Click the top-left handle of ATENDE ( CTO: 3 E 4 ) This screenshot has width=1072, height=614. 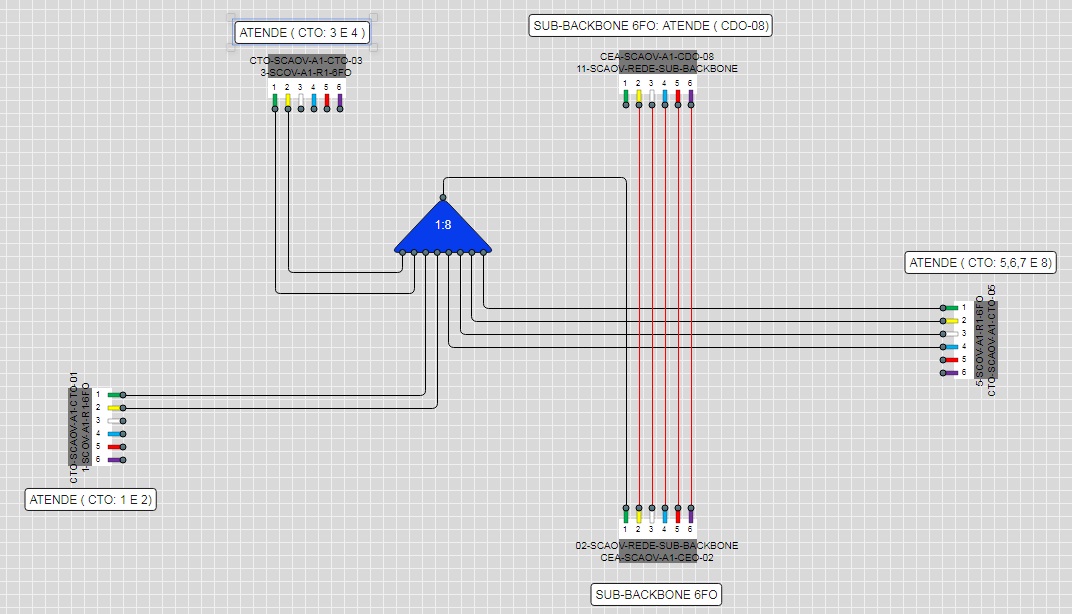coord(230,18)
